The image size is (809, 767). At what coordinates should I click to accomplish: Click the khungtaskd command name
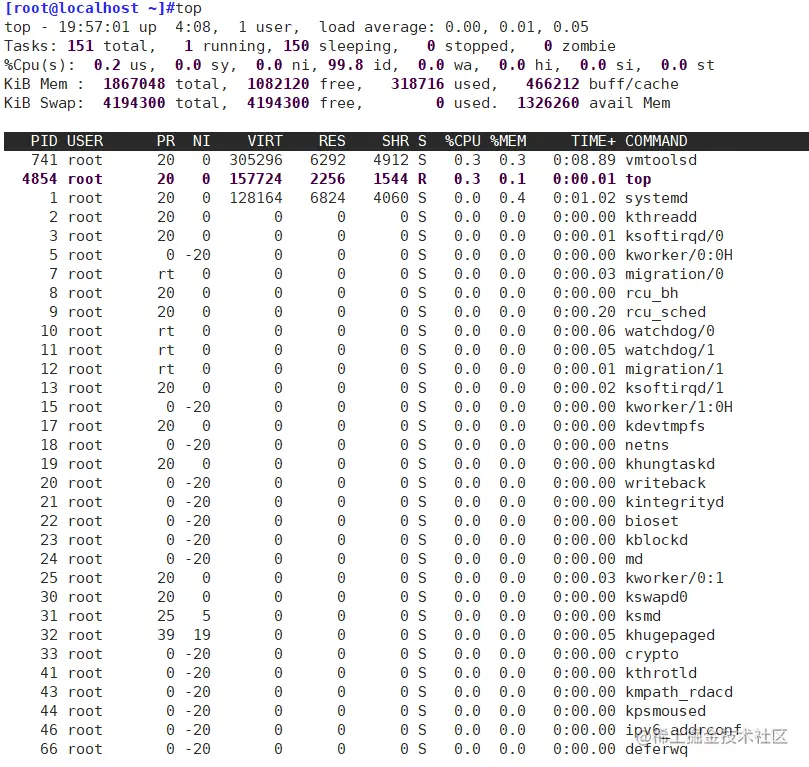pyautogui.click(x=670, y=464)
